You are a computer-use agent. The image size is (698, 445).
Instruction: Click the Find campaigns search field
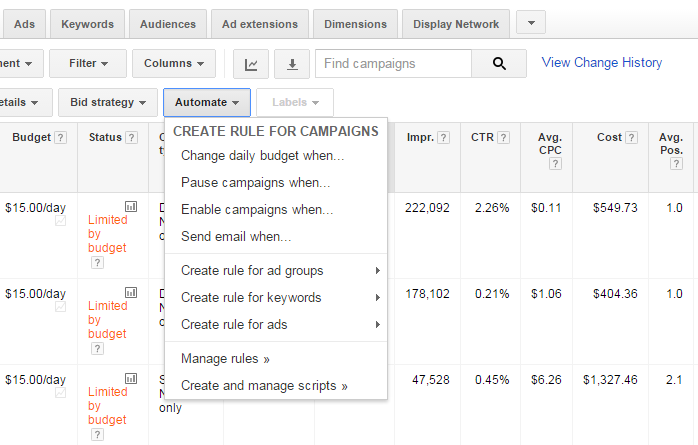394,64
